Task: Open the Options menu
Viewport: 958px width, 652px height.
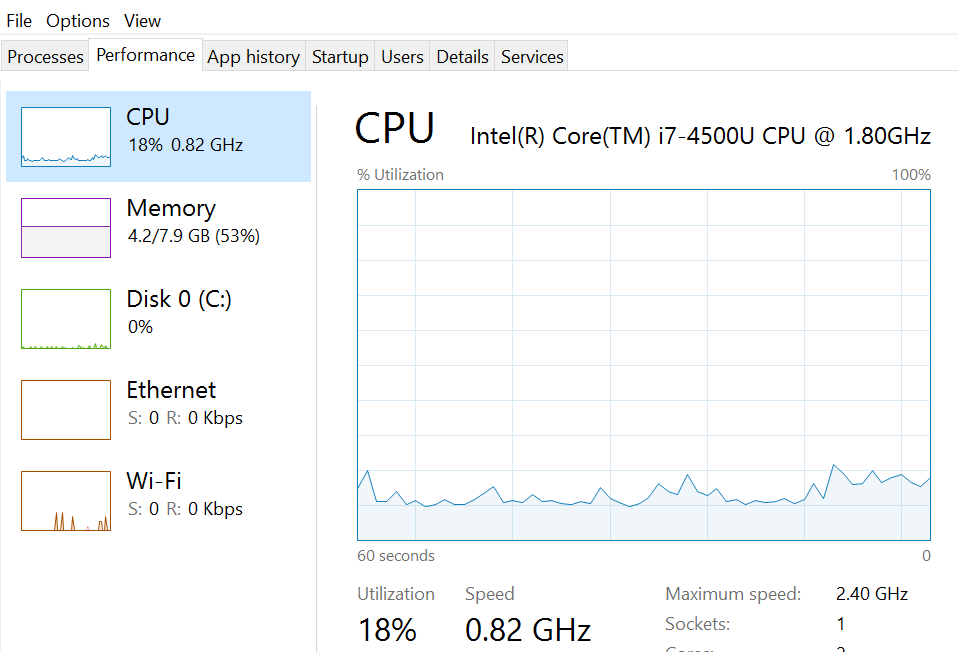Action: click(78, 21)
